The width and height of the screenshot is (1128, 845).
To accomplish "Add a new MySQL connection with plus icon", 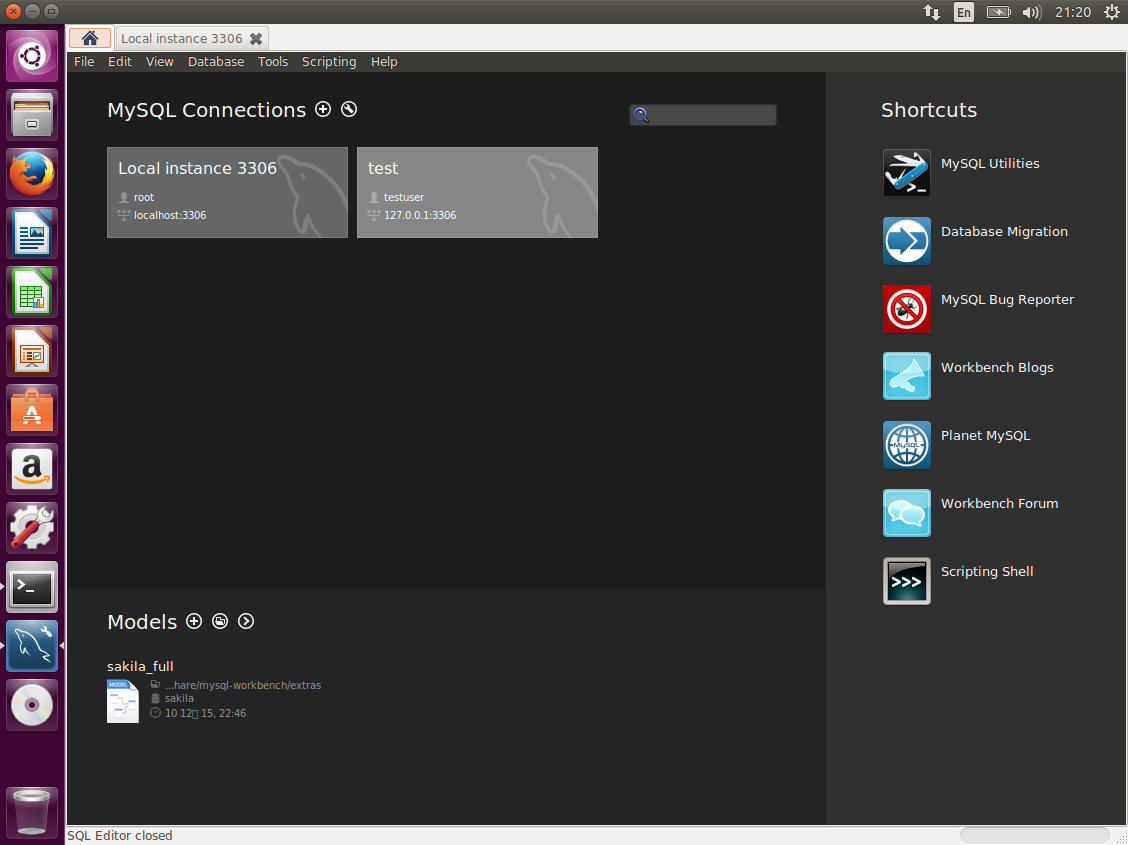I will [x=323, y=109].
